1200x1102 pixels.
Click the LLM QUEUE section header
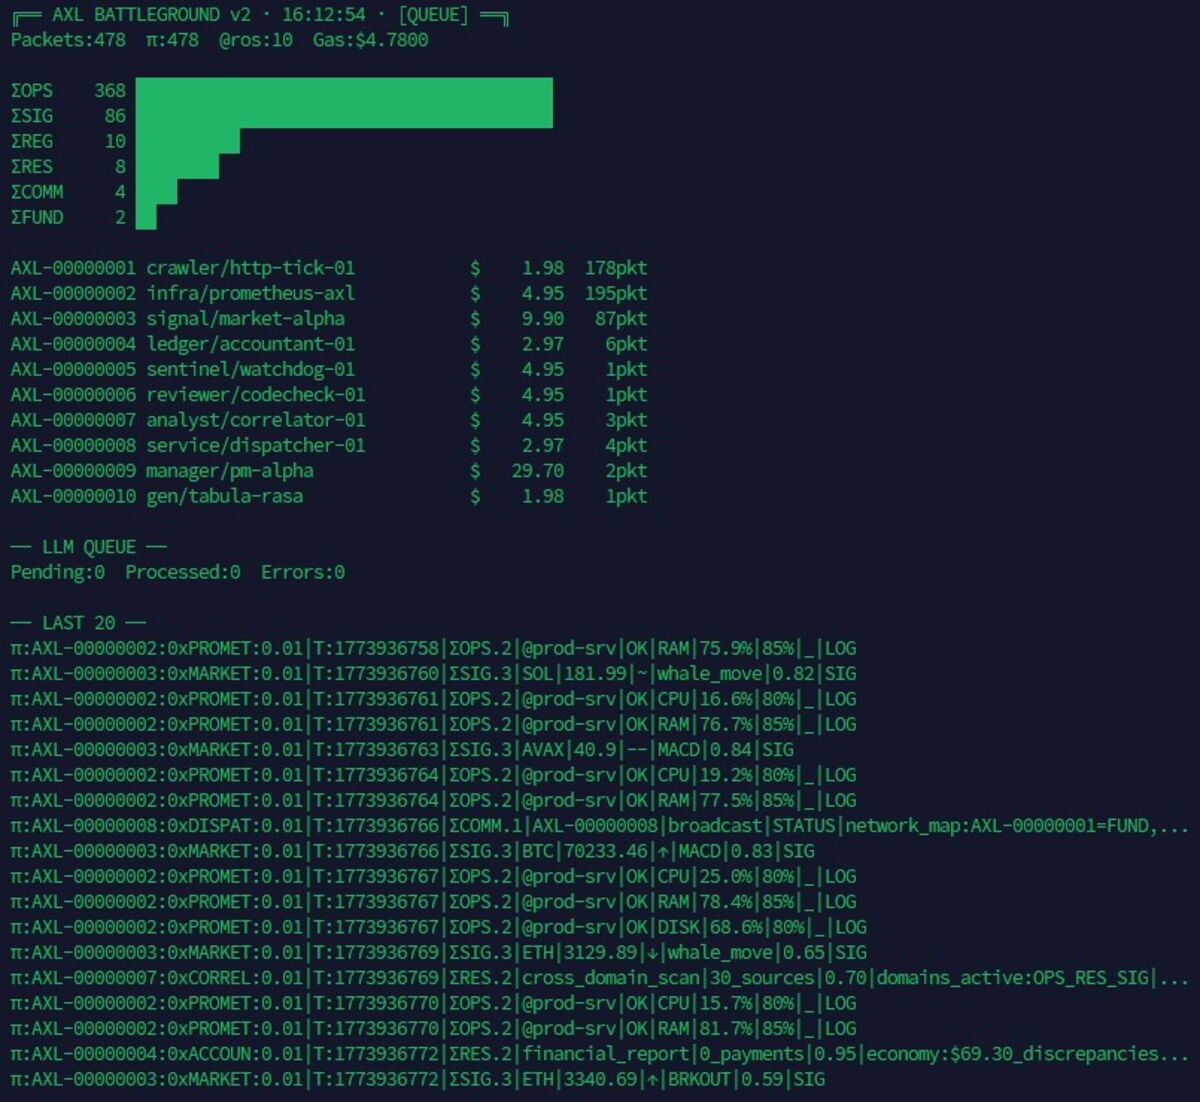(88, 547)
